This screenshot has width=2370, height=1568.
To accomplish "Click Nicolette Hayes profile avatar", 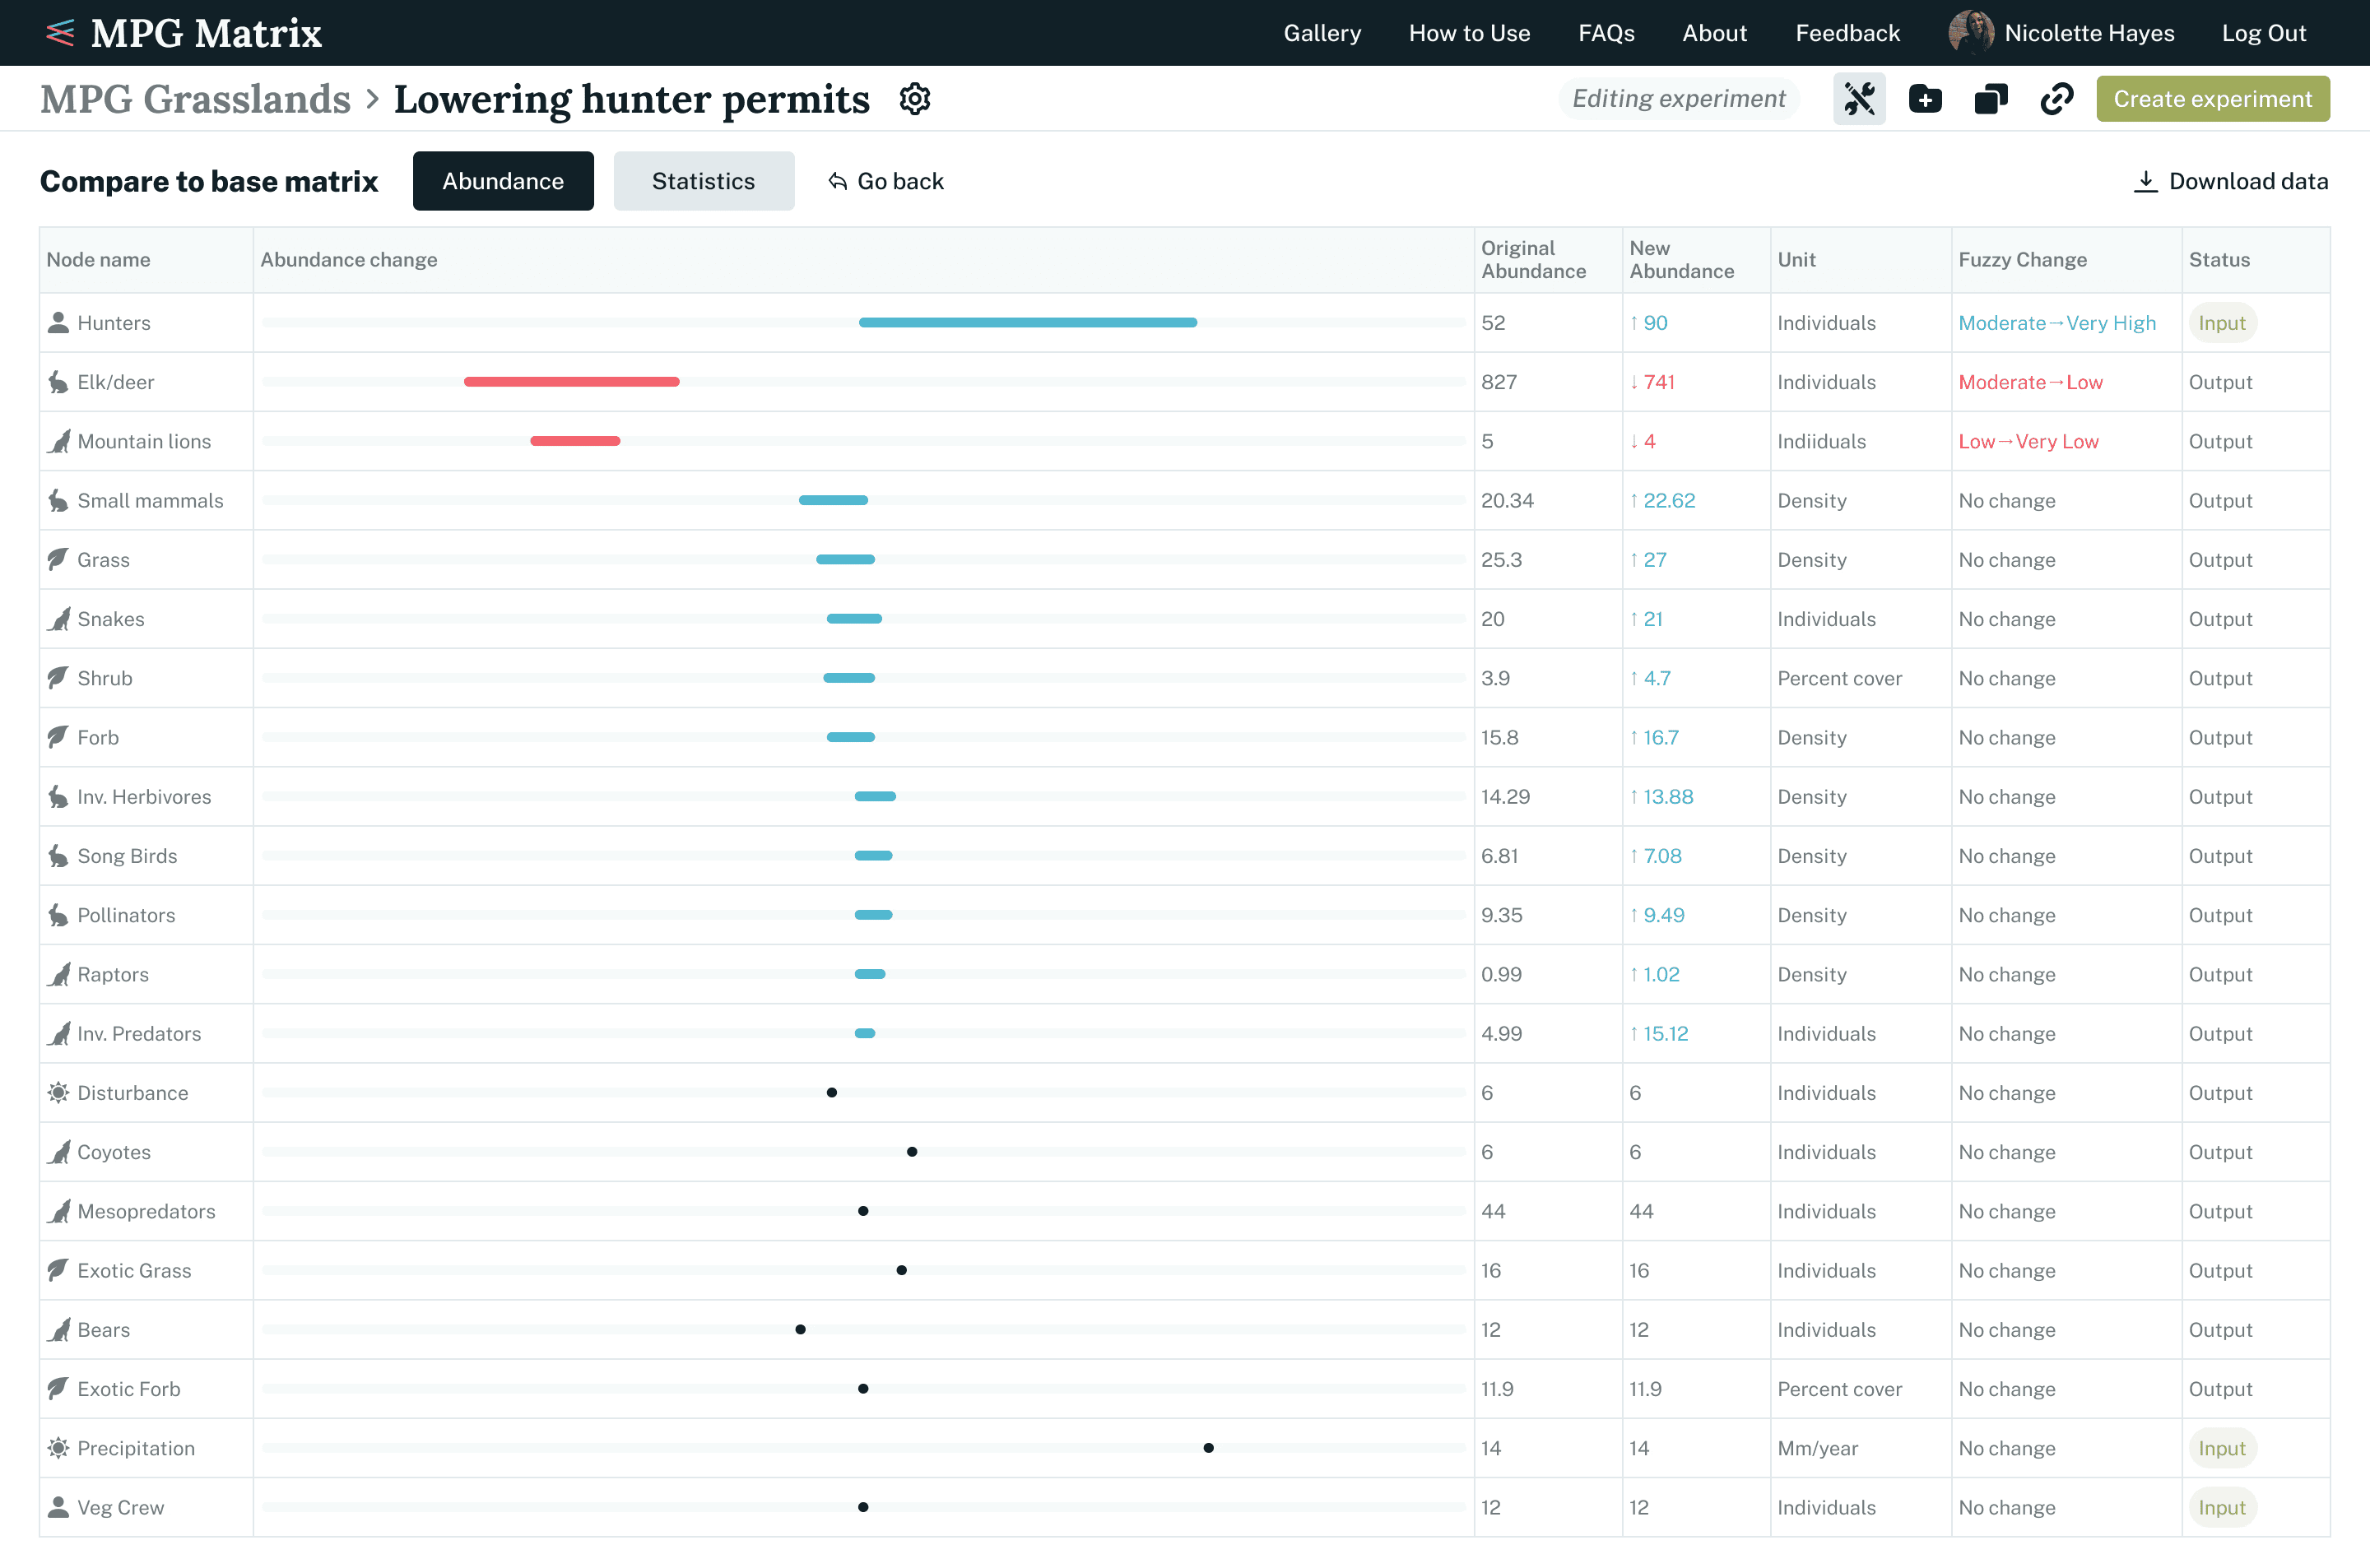I will coord(1970,33).
